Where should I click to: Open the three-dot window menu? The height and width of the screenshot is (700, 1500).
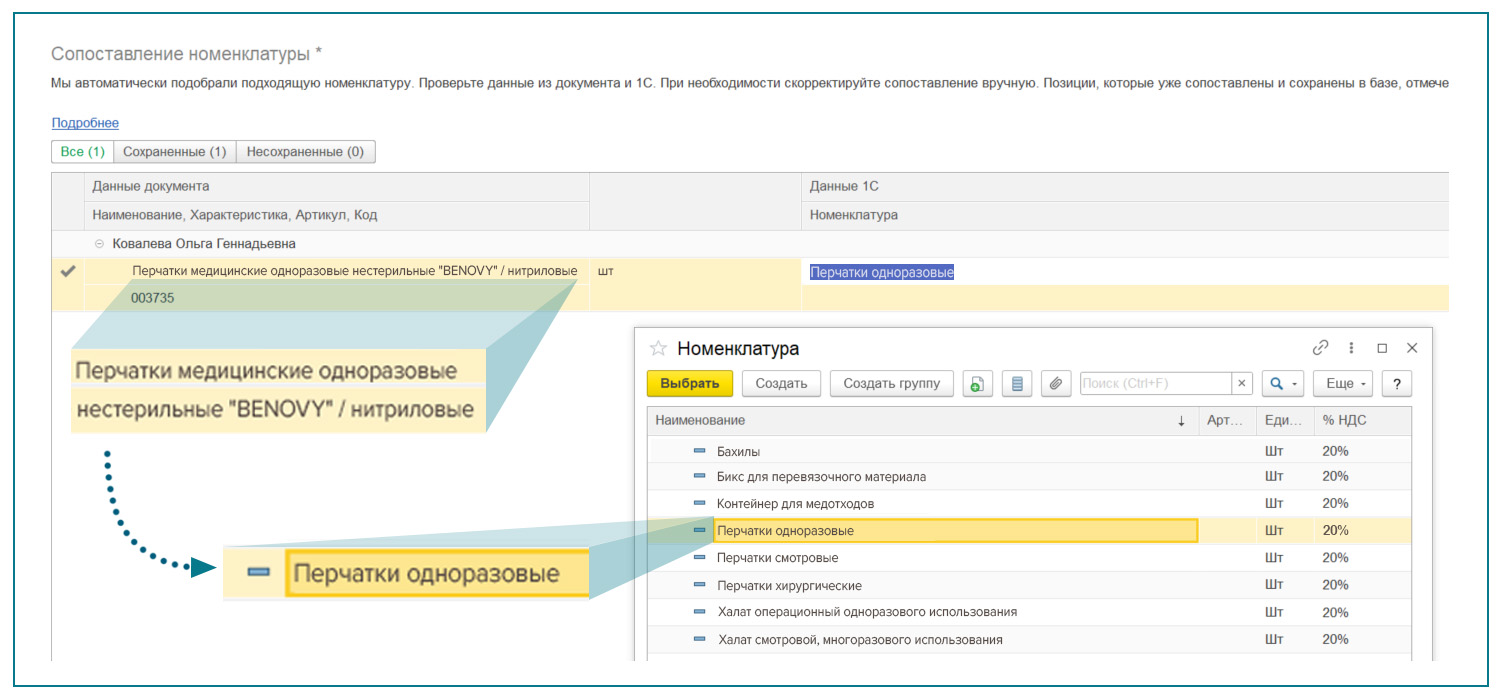pos(1352,348)
